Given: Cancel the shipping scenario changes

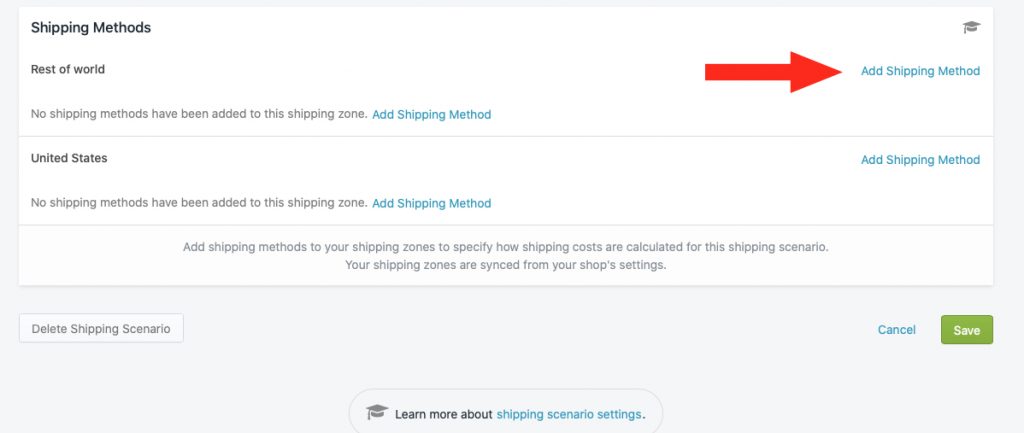Looking at the screenshot, I should 897,330.
